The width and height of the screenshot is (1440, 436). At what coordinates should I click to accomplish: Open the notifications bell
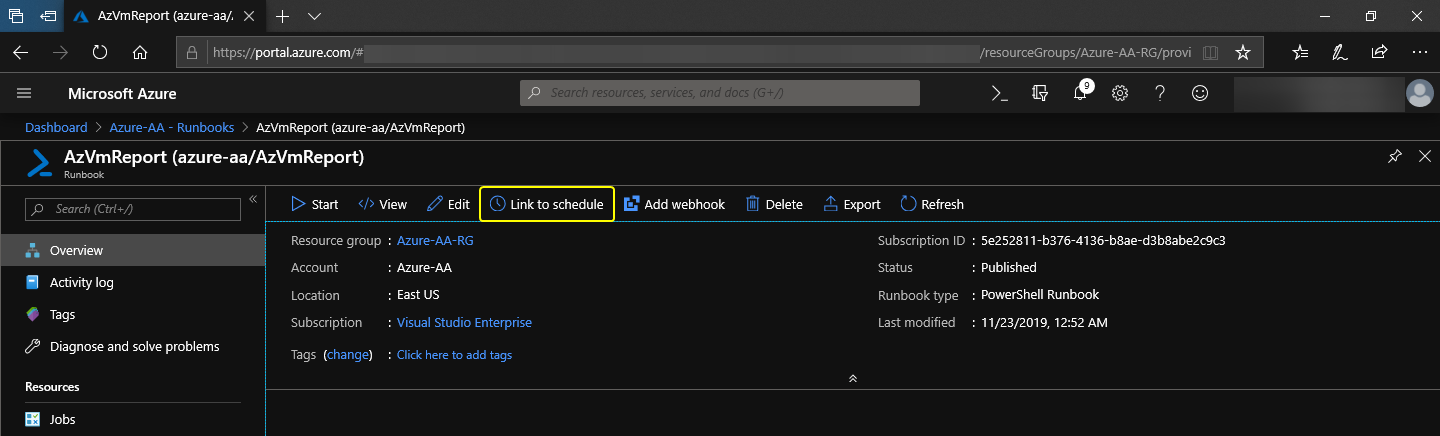(1080, 93)
